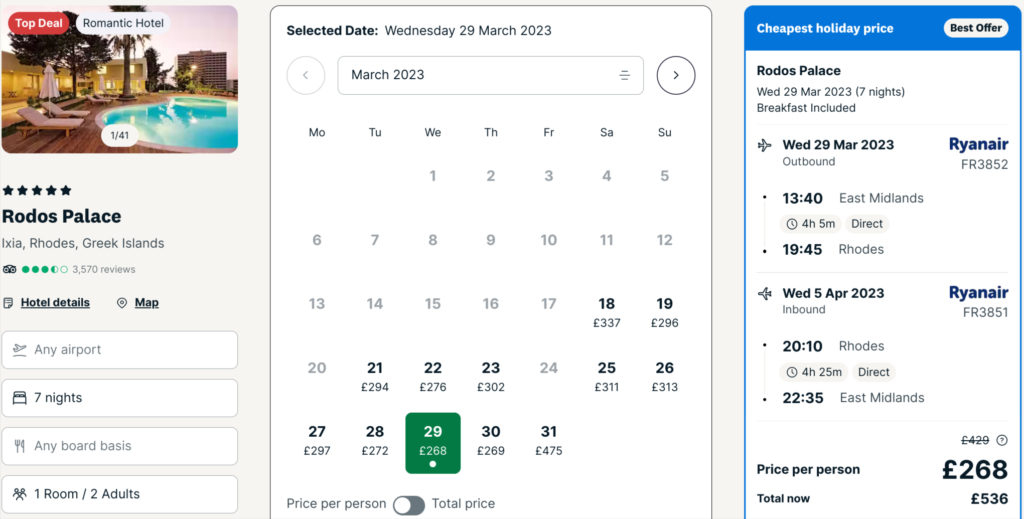Toggle price per person to total price
Image resolution: width=1024 pixels, height=519 pixels.
(408, 504)
